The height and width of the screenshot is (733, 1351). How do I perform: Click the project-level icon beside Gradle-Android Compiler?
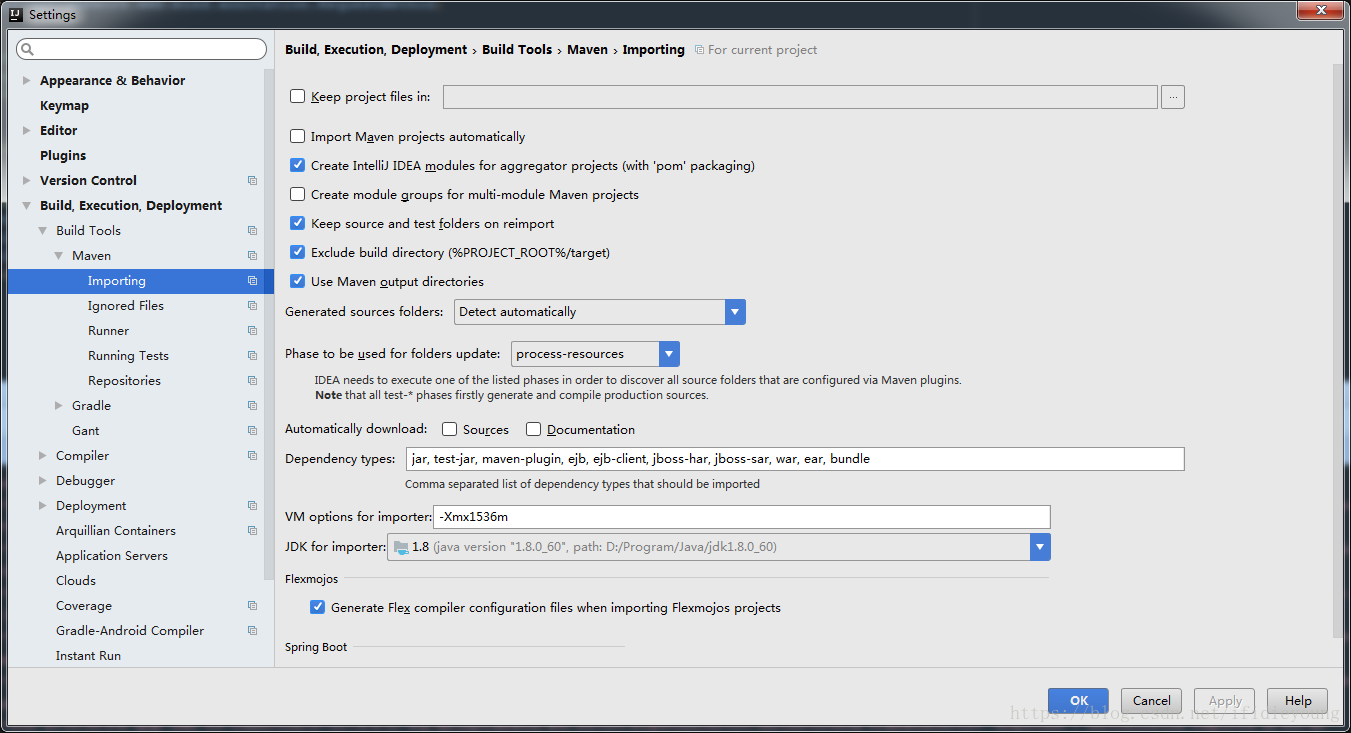252,631
